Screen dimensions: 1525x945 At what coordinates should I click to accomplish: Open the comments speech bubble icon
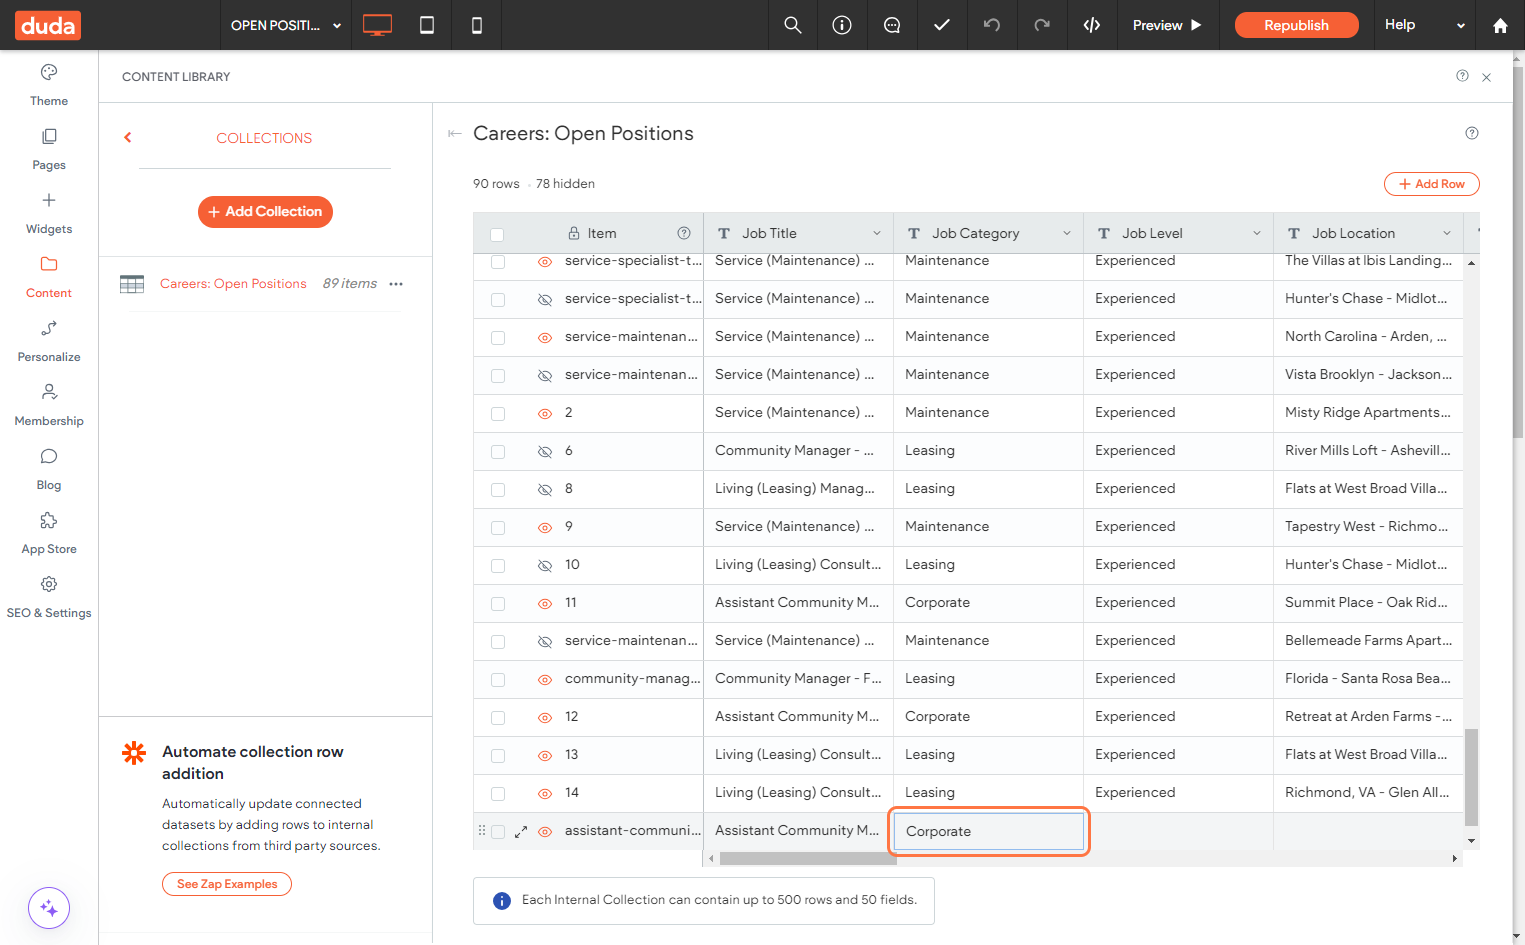pos(892,25)
